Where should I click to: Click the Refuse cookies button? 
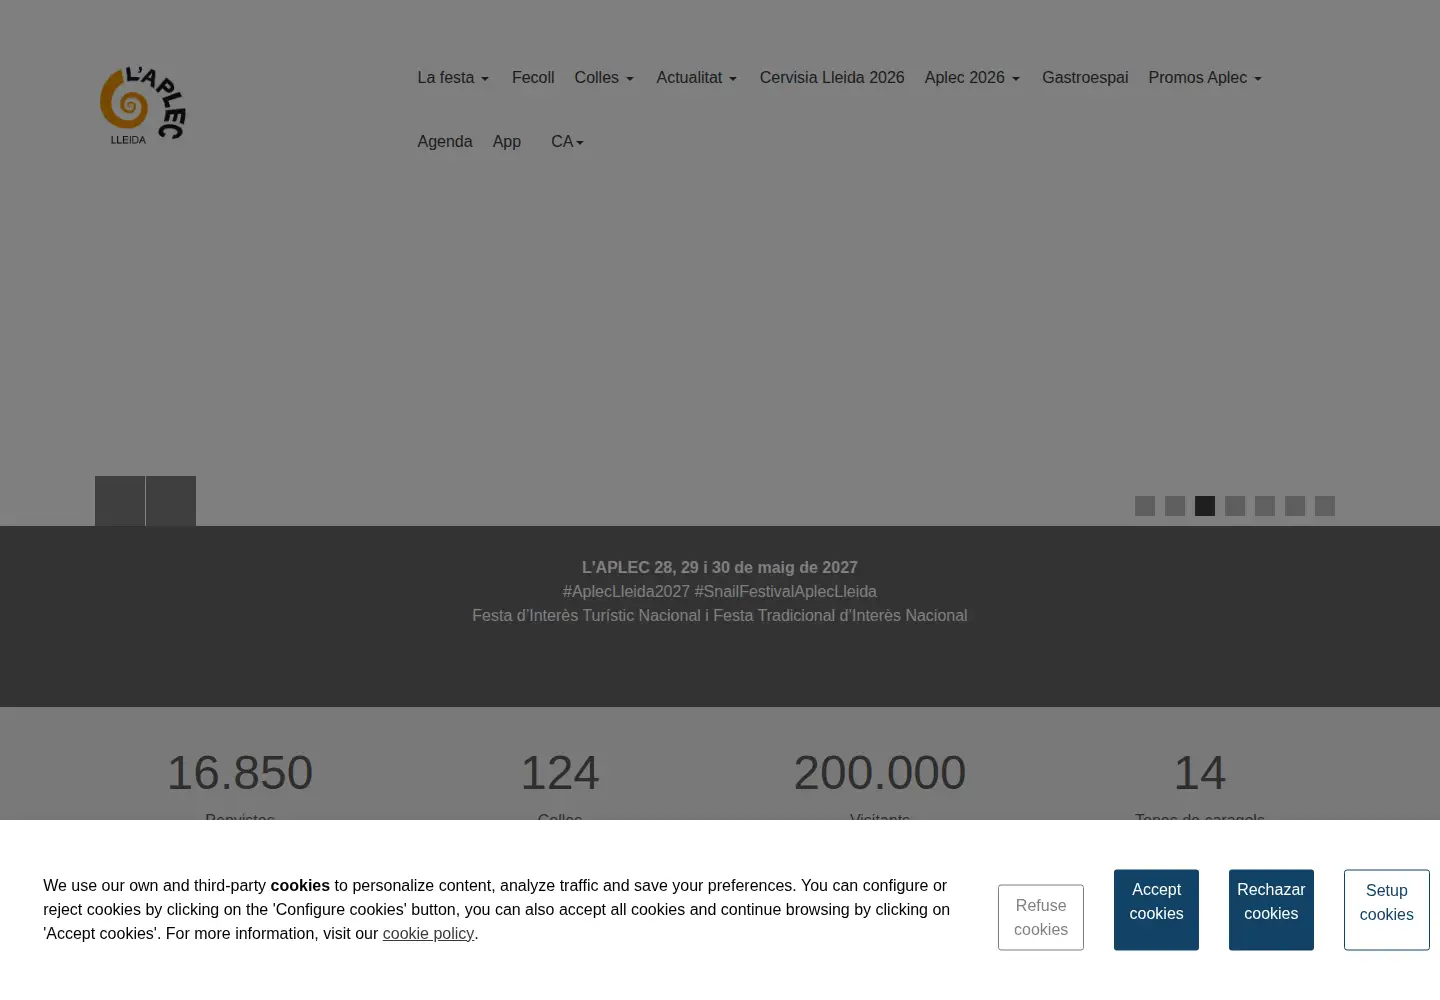tap(1041, 917)
